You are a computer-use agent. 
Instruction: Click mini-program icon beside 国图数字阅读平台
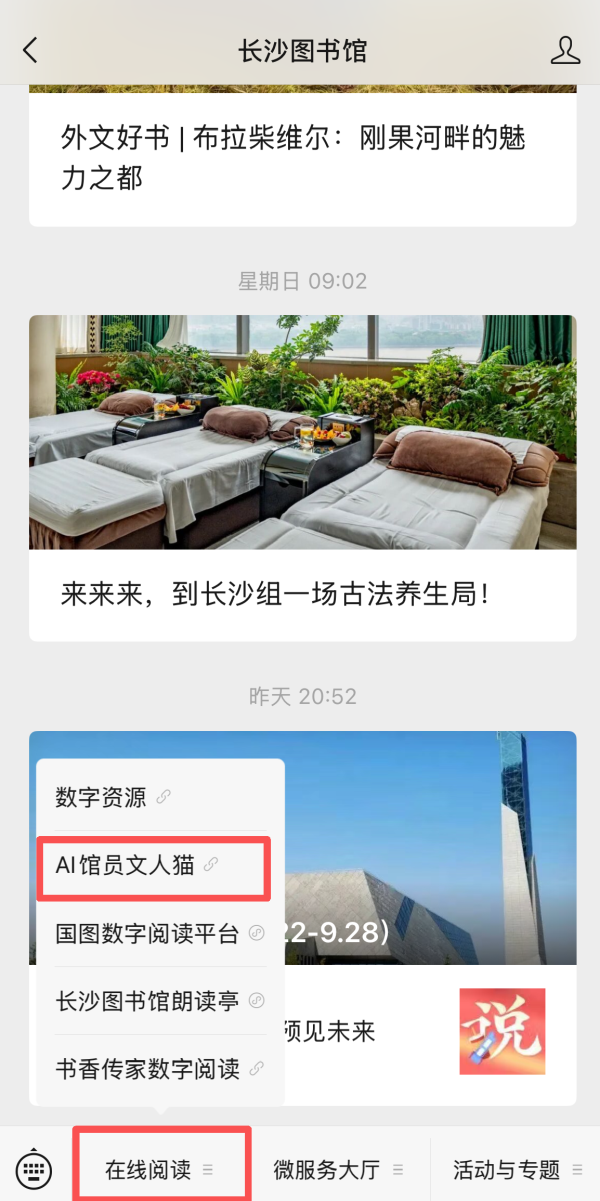coord(256,934)
